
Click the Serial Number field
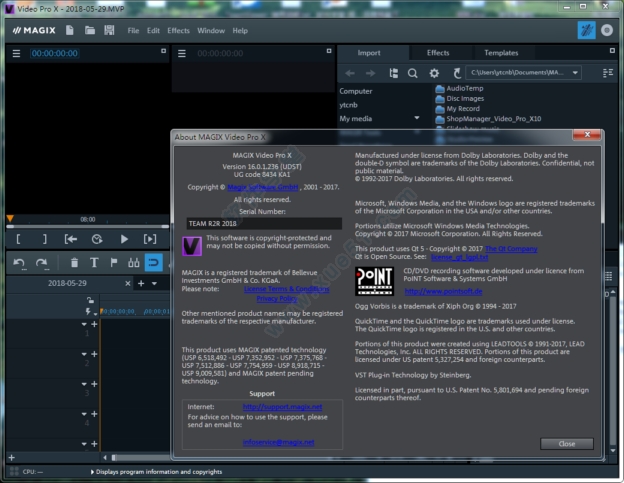coord(264,224)
